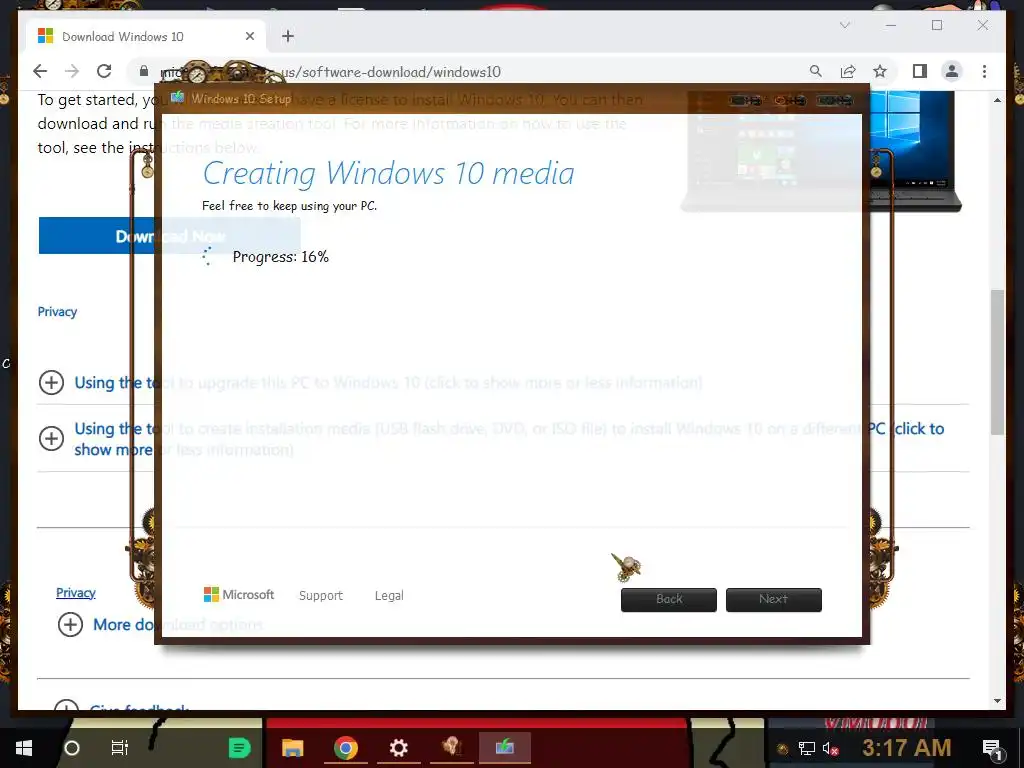Screen dimensions: 1024x768
Task: Click the address bar URL field
Action: (x=457, y=71)
